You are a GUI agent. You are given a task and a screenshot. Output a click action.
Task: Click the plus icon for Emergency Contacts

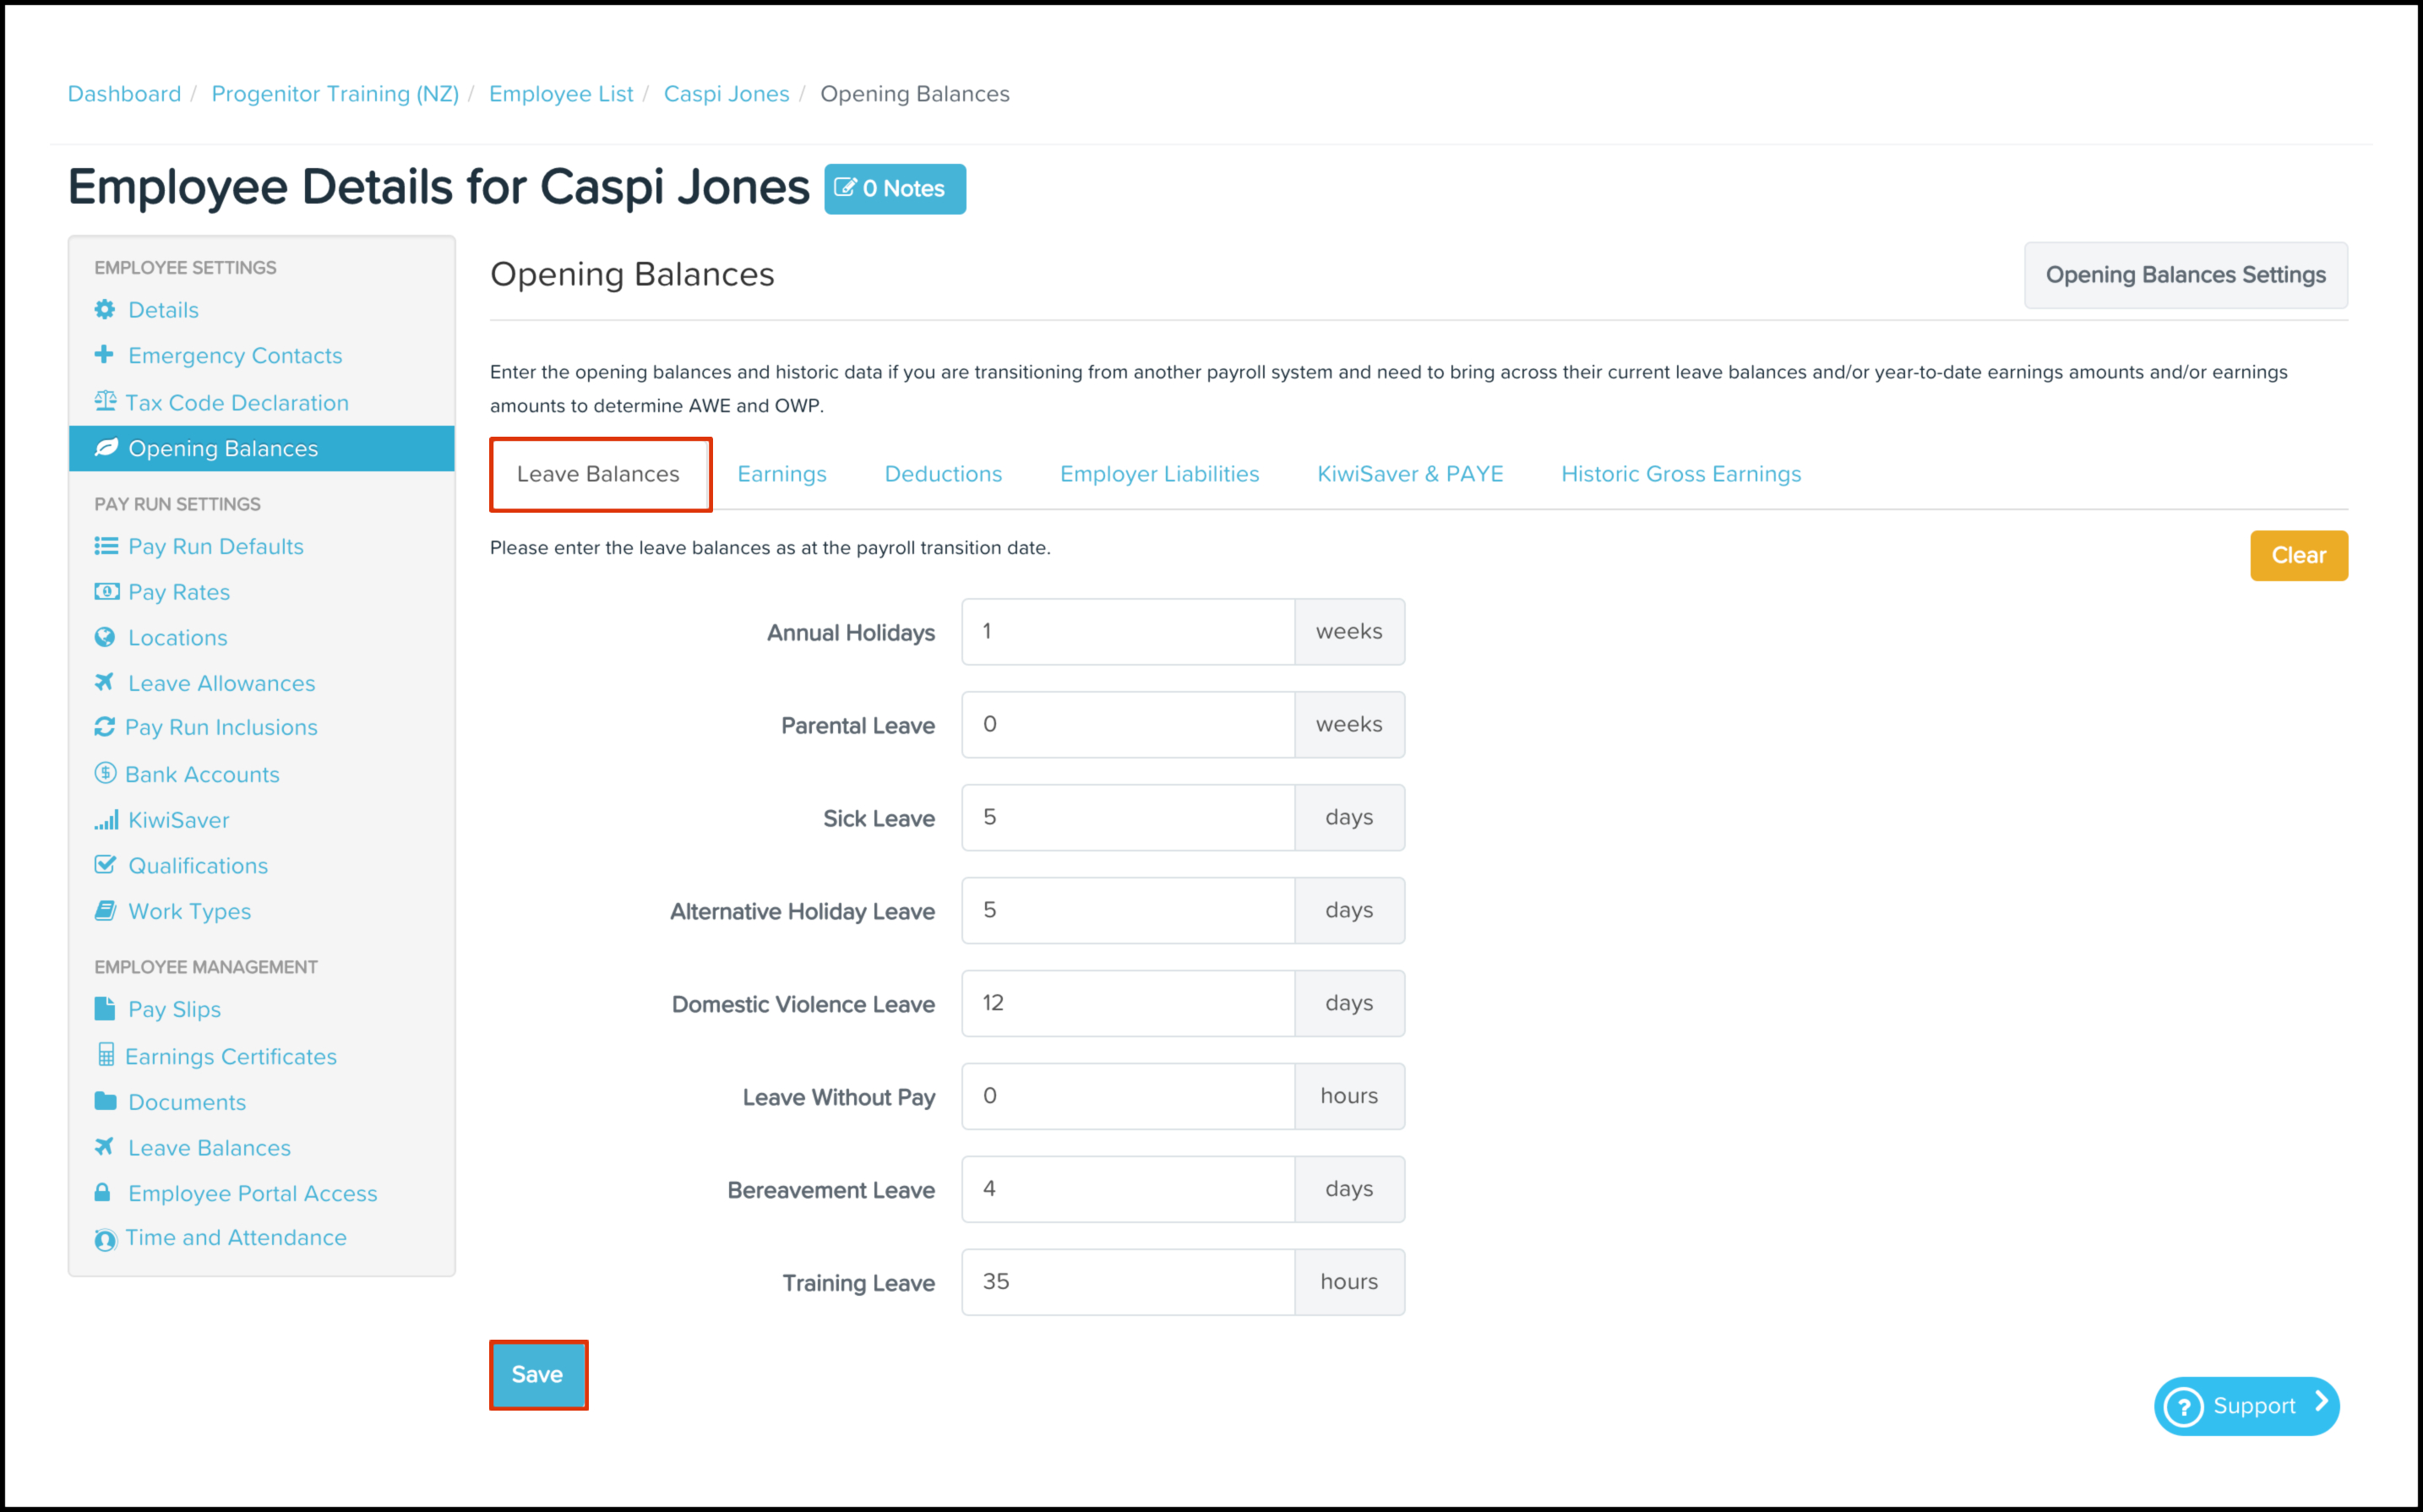[104, 355]
